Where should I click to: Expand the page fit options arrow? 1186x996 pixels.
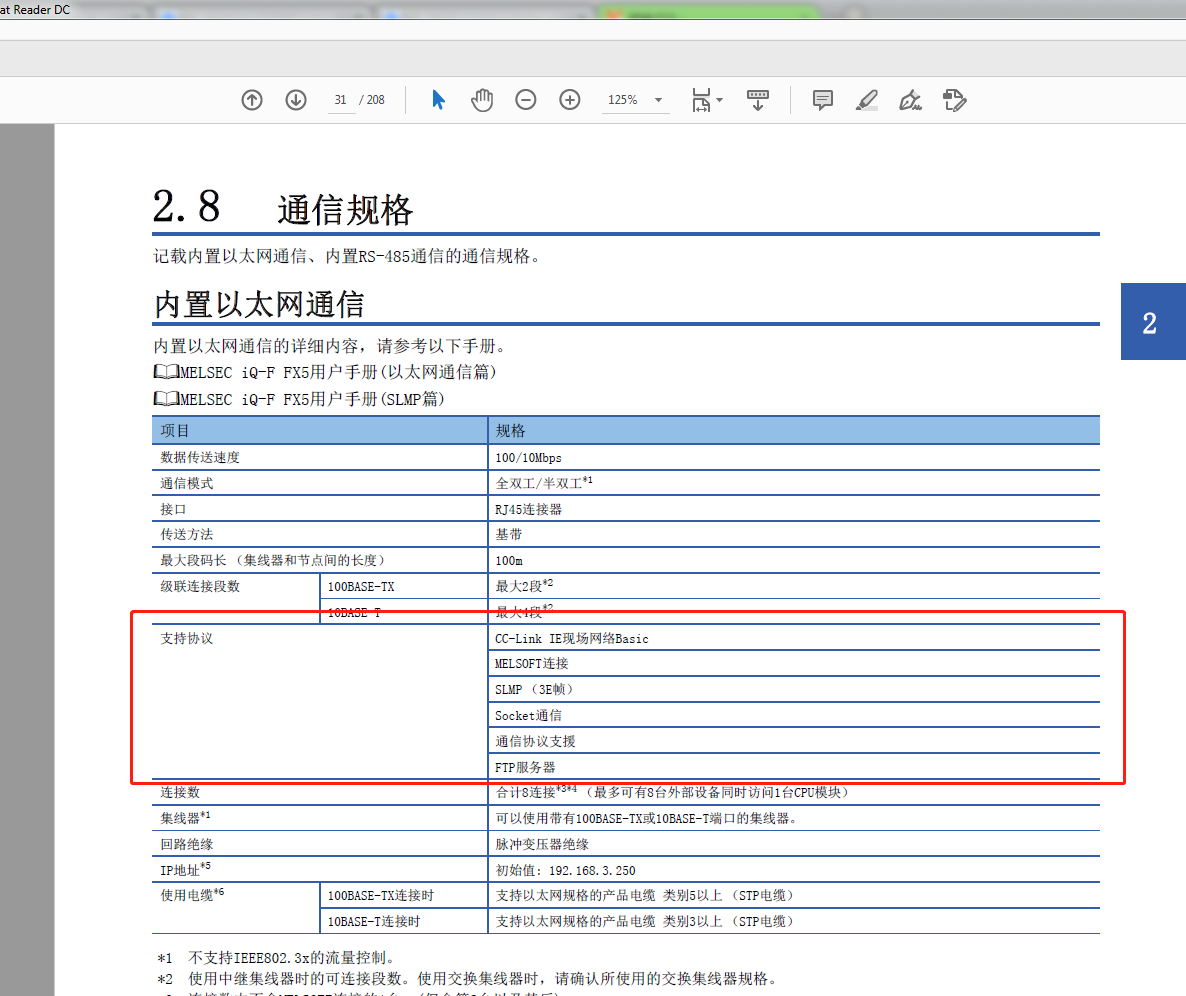720,100
